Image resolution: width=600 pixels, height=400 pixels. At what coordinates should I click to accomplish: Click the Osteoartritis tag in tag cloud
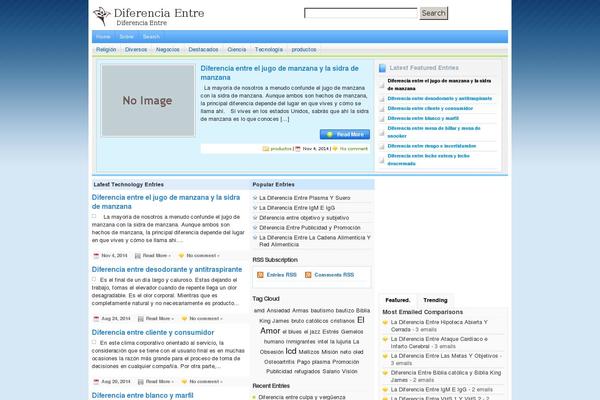[279, 362]
